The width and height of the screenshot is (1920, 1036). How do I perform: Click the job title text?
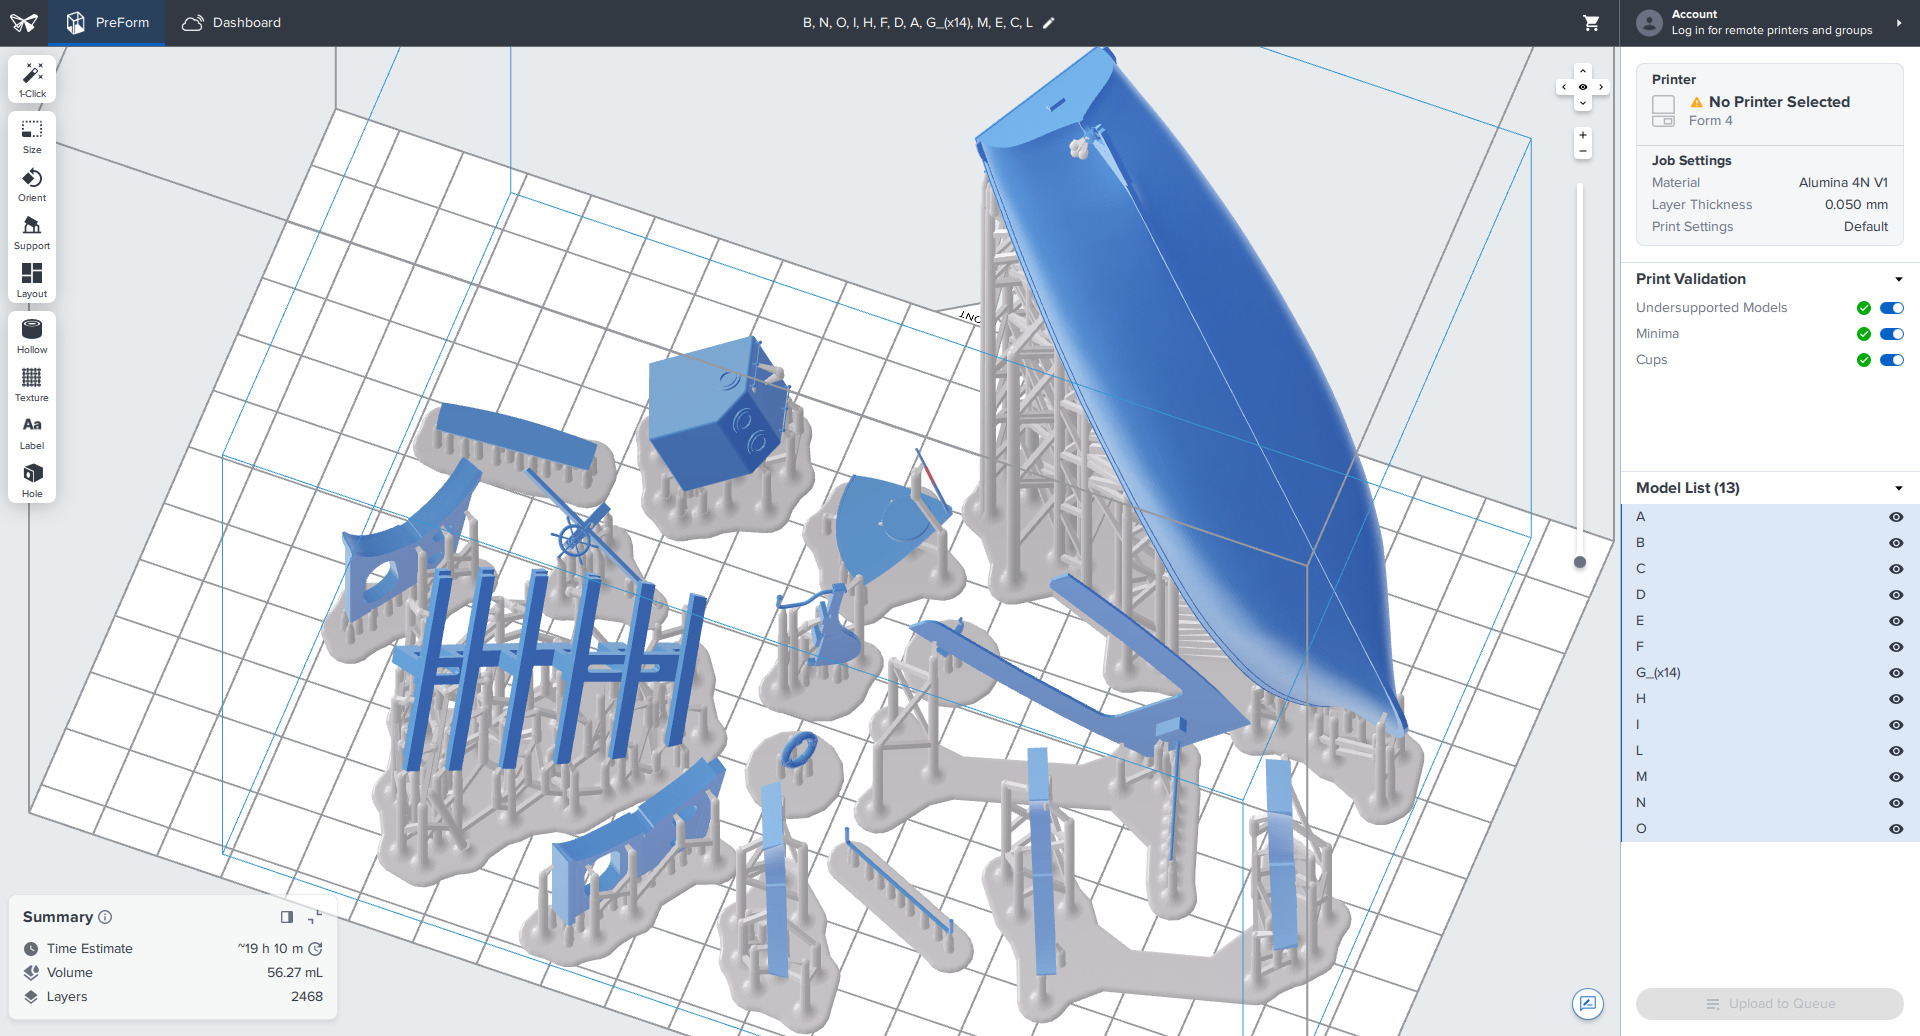click(918, 23)
